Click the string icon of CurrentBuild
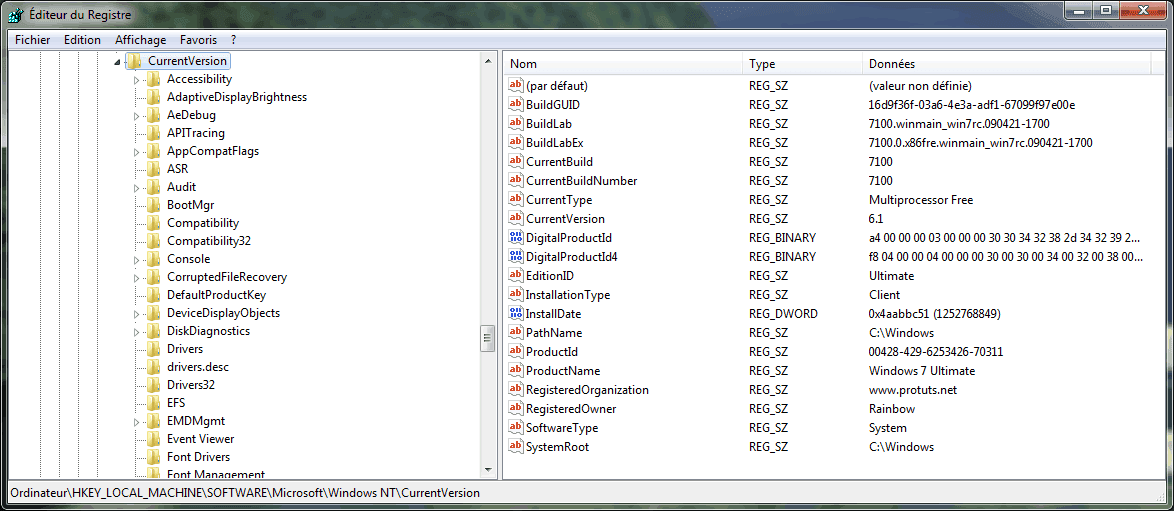The height and width of the screenshot is (511, 1174). (x=516, y=161)
